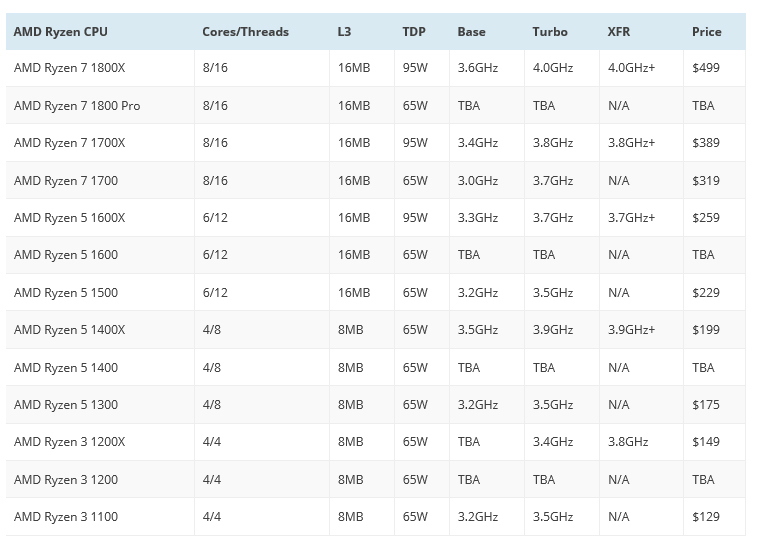757x551 pixels.
Task: Select the $175 price cell
Action: click(x=705, y=405)
